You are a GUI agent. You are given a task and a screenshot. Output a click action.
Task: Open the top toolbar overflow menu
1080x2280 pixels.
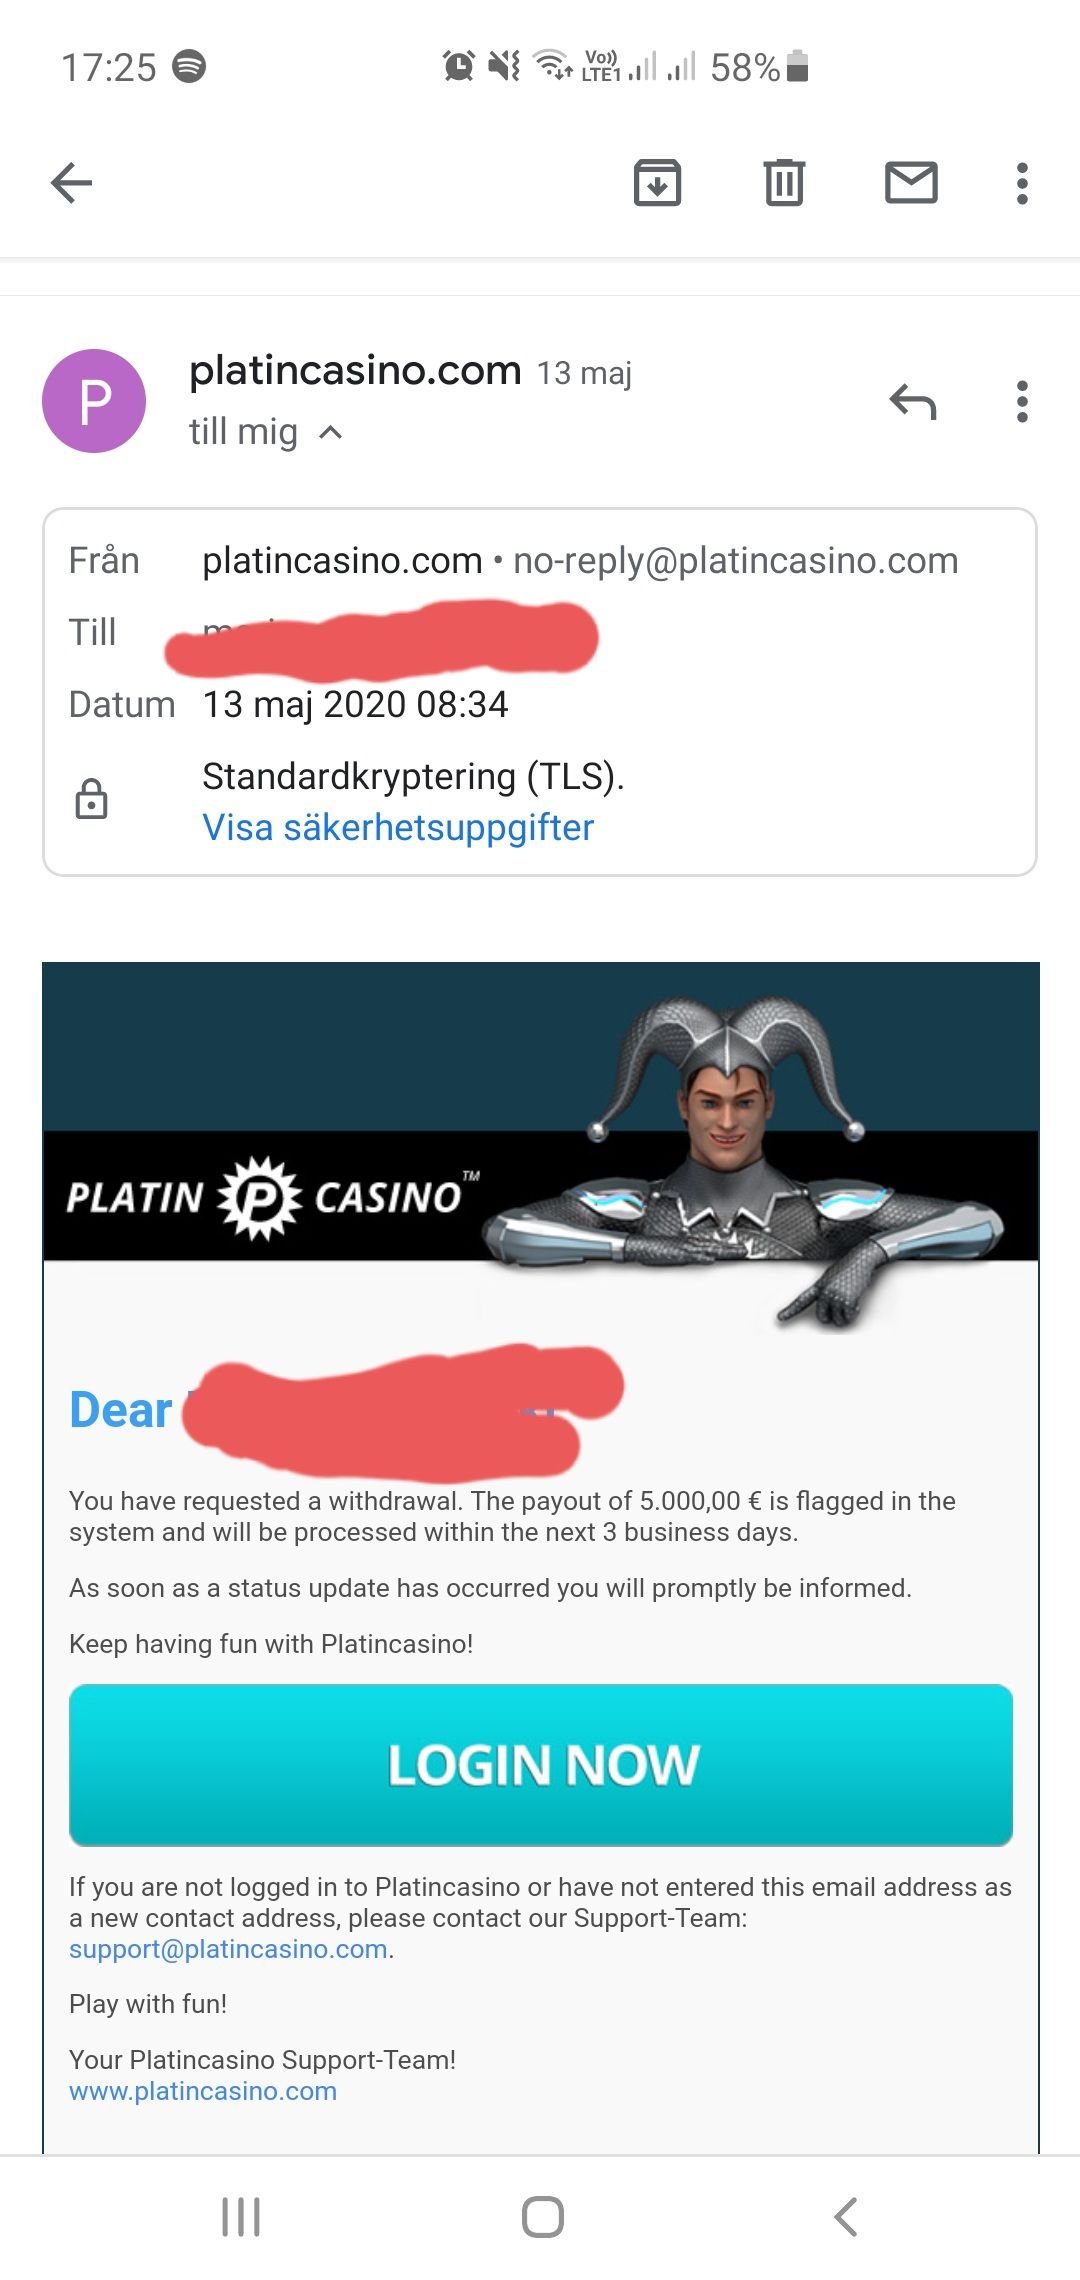click(1021, 184)
